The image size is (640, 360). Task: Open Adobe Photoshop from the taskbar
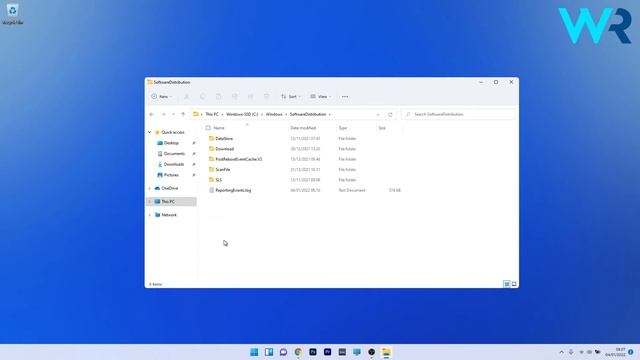click(x=313, y=352)
